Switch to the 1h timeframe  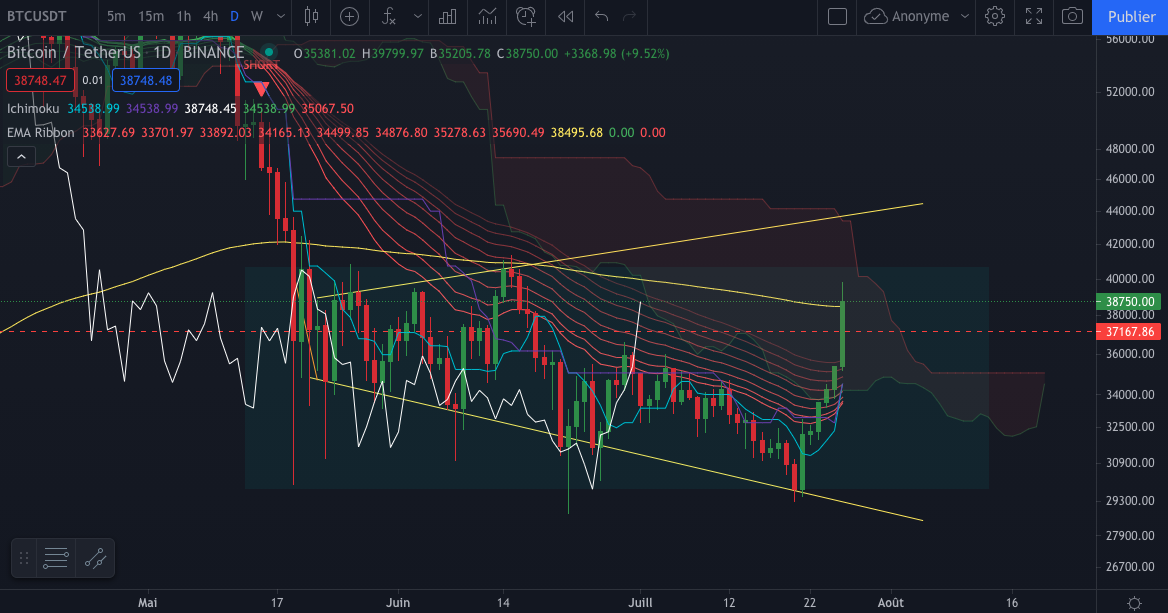click(x=183, y=17)
